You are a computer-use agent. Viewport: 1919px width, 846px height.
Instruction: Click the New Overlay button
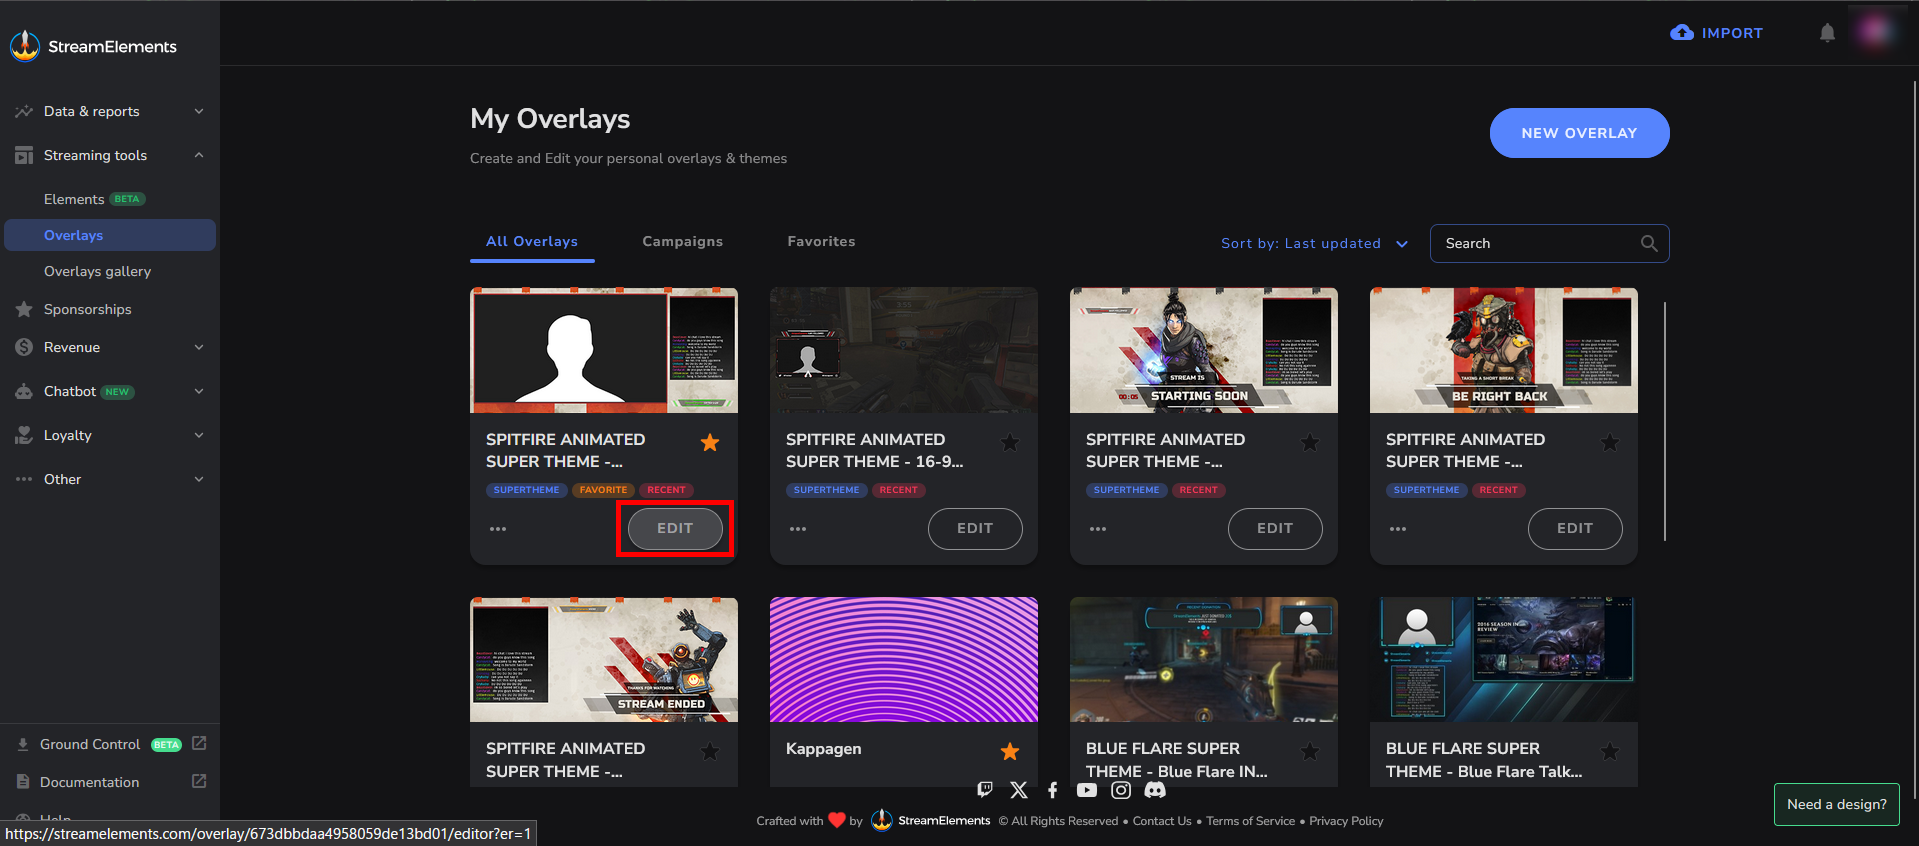(x=1580, y=133)
